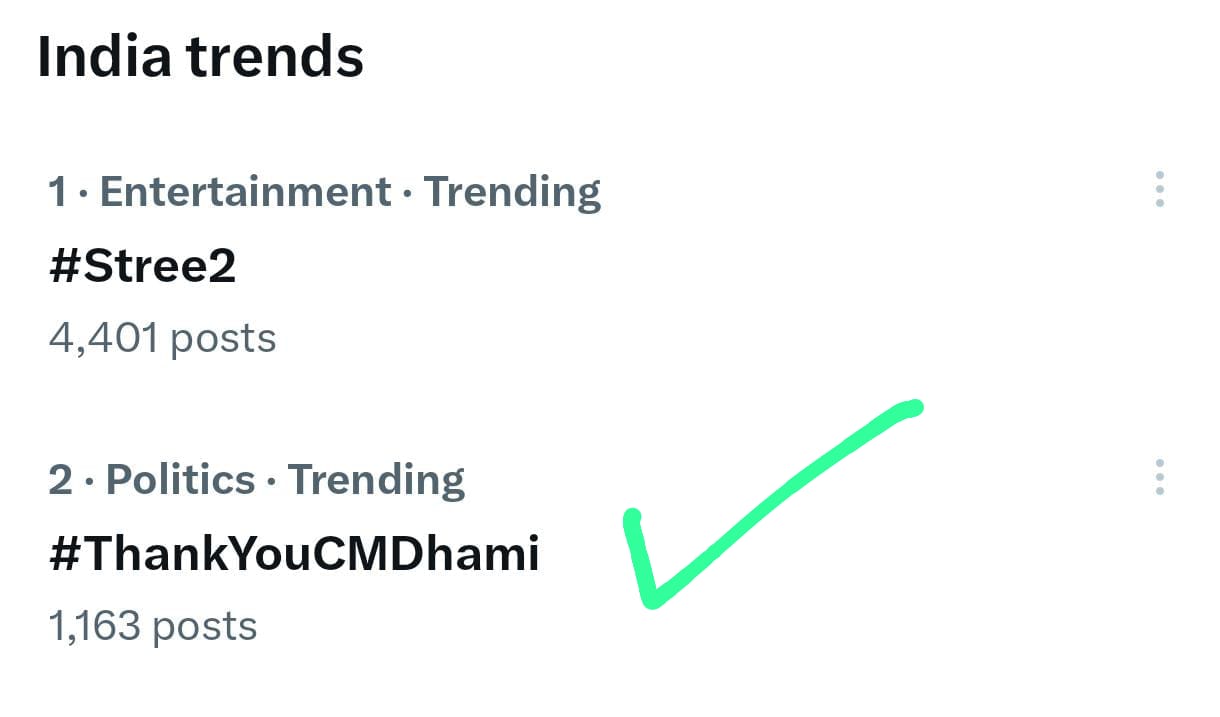Open three-dot menu for #ThankYouCMDhami trend
Screen dimensions: 1220x717
pyautogui.click(x=1159, y=478)
